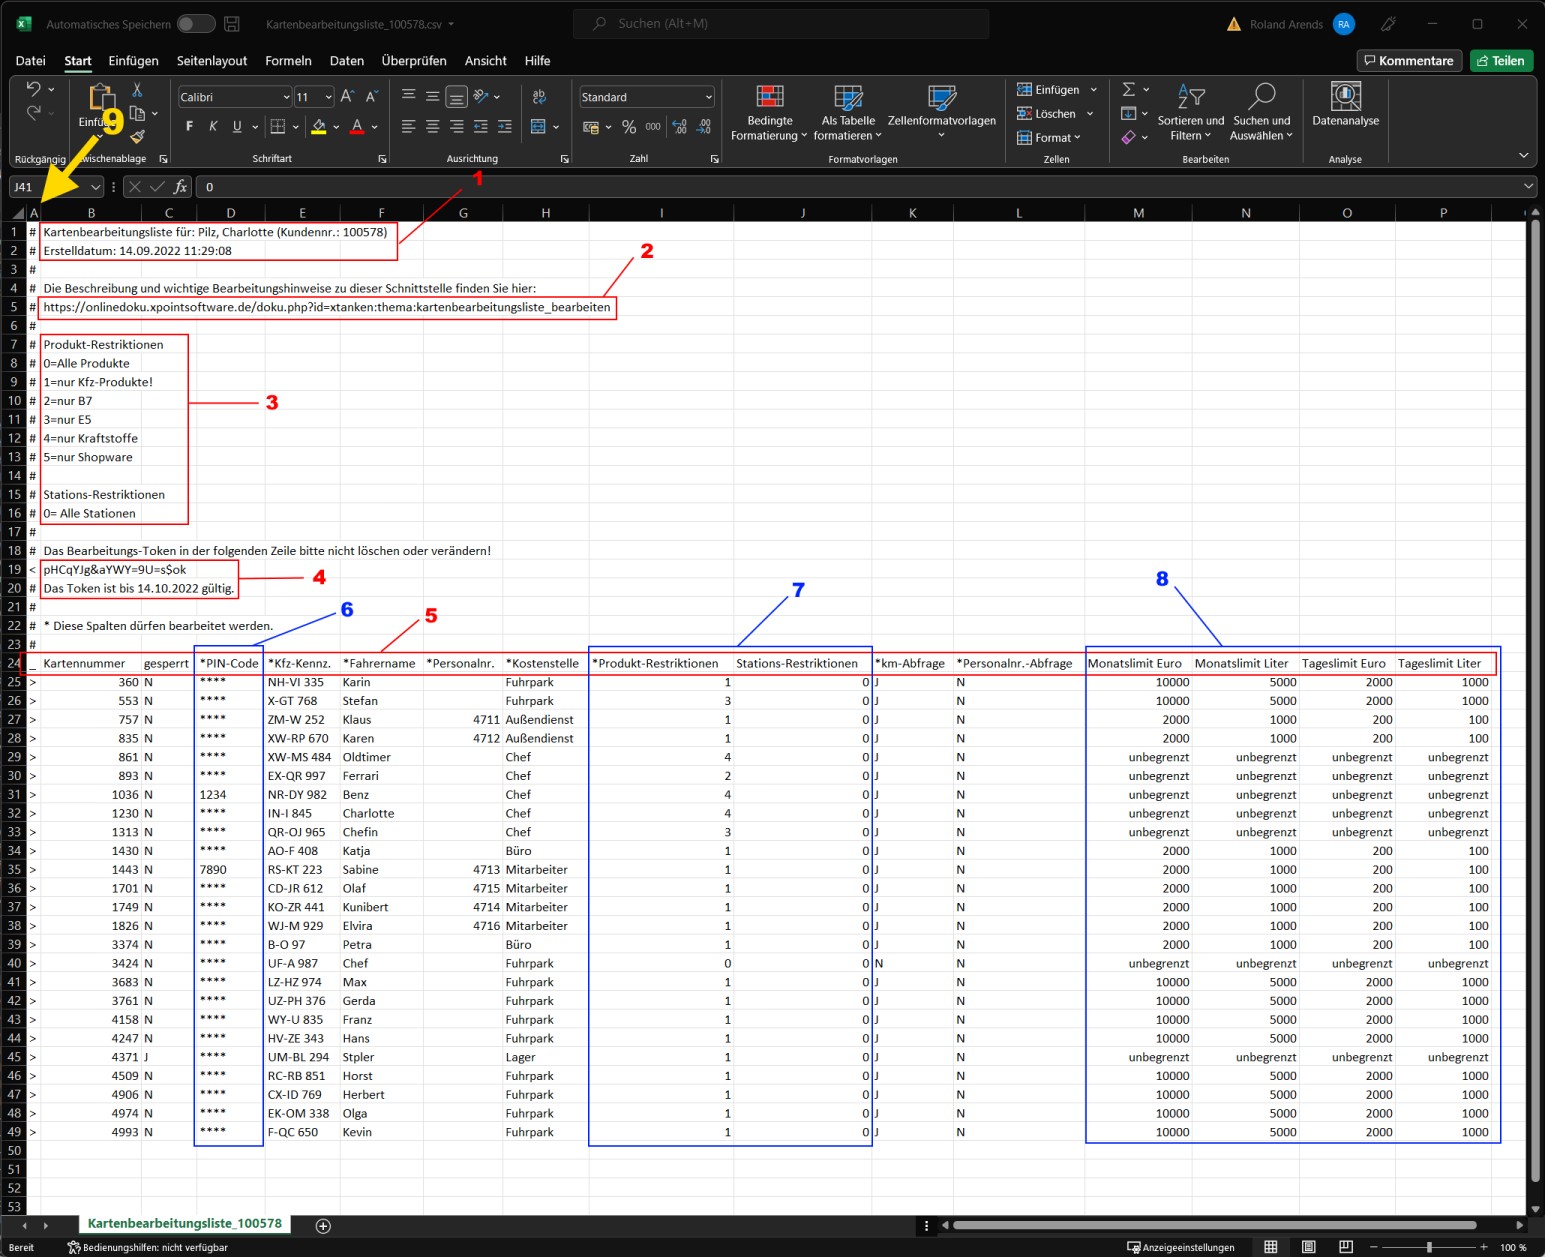Add a decimal place
The height and width of the screenshot is (1257, 1545).
(680, 127)
